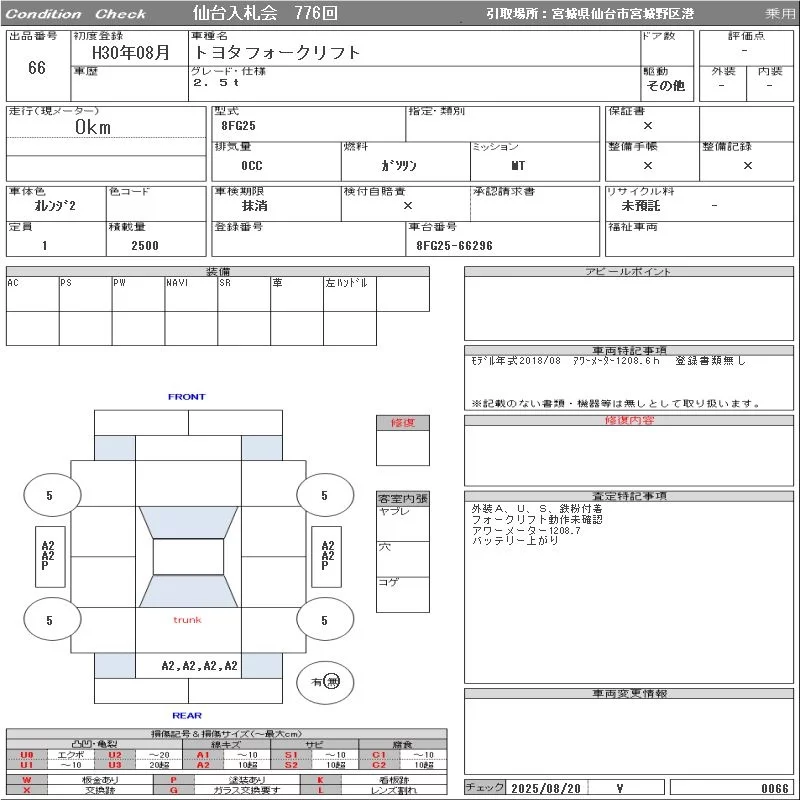Select the rear-right tire circle marked 5

[324, 620]
